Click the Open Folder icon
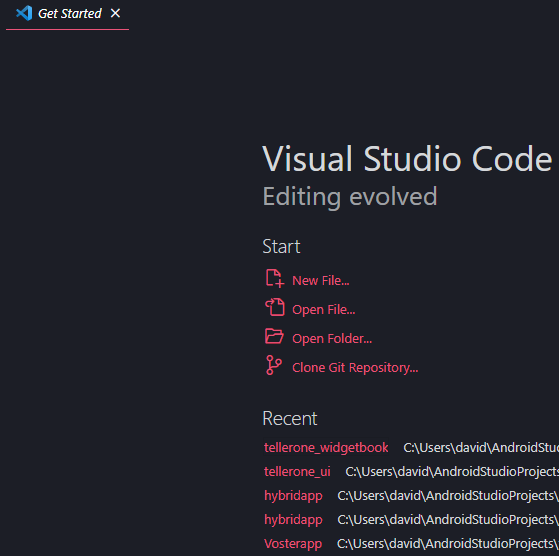Screen dimensions: 559x556 coord(275,336)
